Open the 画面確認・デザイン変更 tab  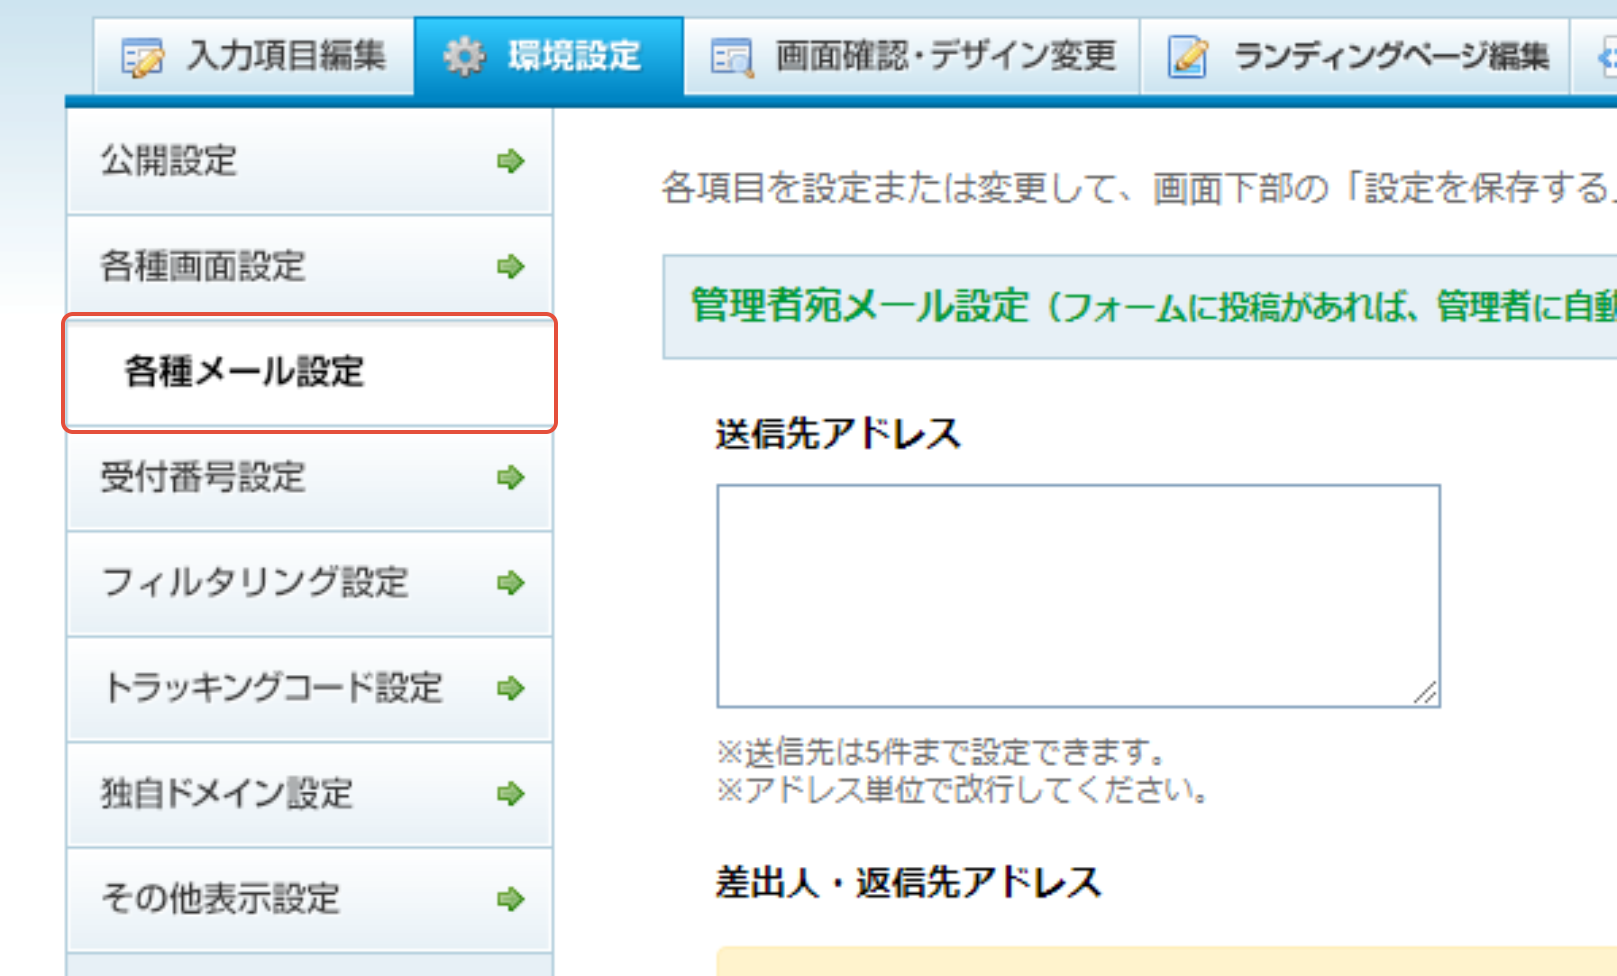click(x=912, y=56)
